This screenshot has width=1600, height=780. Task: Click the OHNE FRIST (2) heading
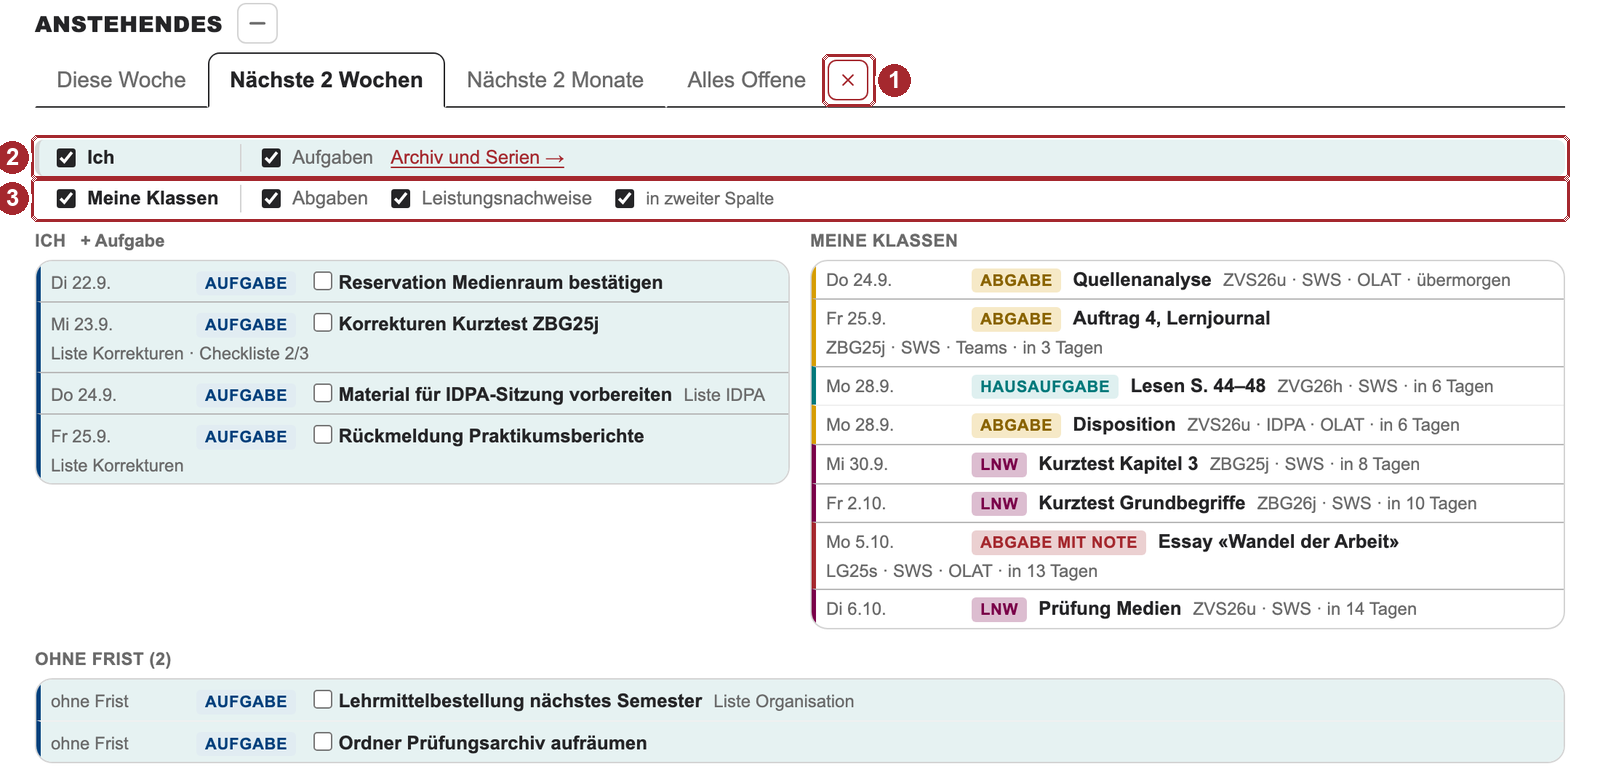(x=103, y=659)
